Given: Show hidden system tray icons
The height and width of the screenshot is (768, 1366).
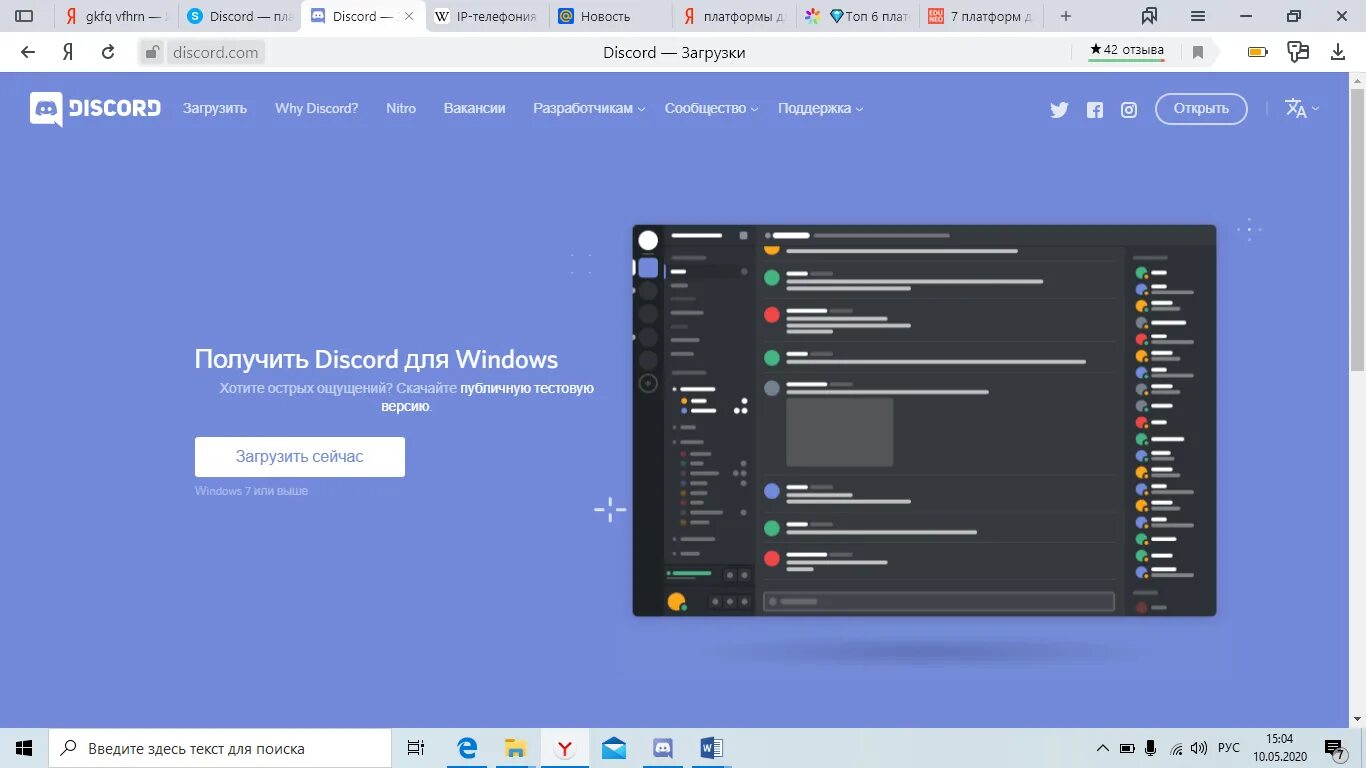Looking at the screenshot, I should coord(1103,748).
